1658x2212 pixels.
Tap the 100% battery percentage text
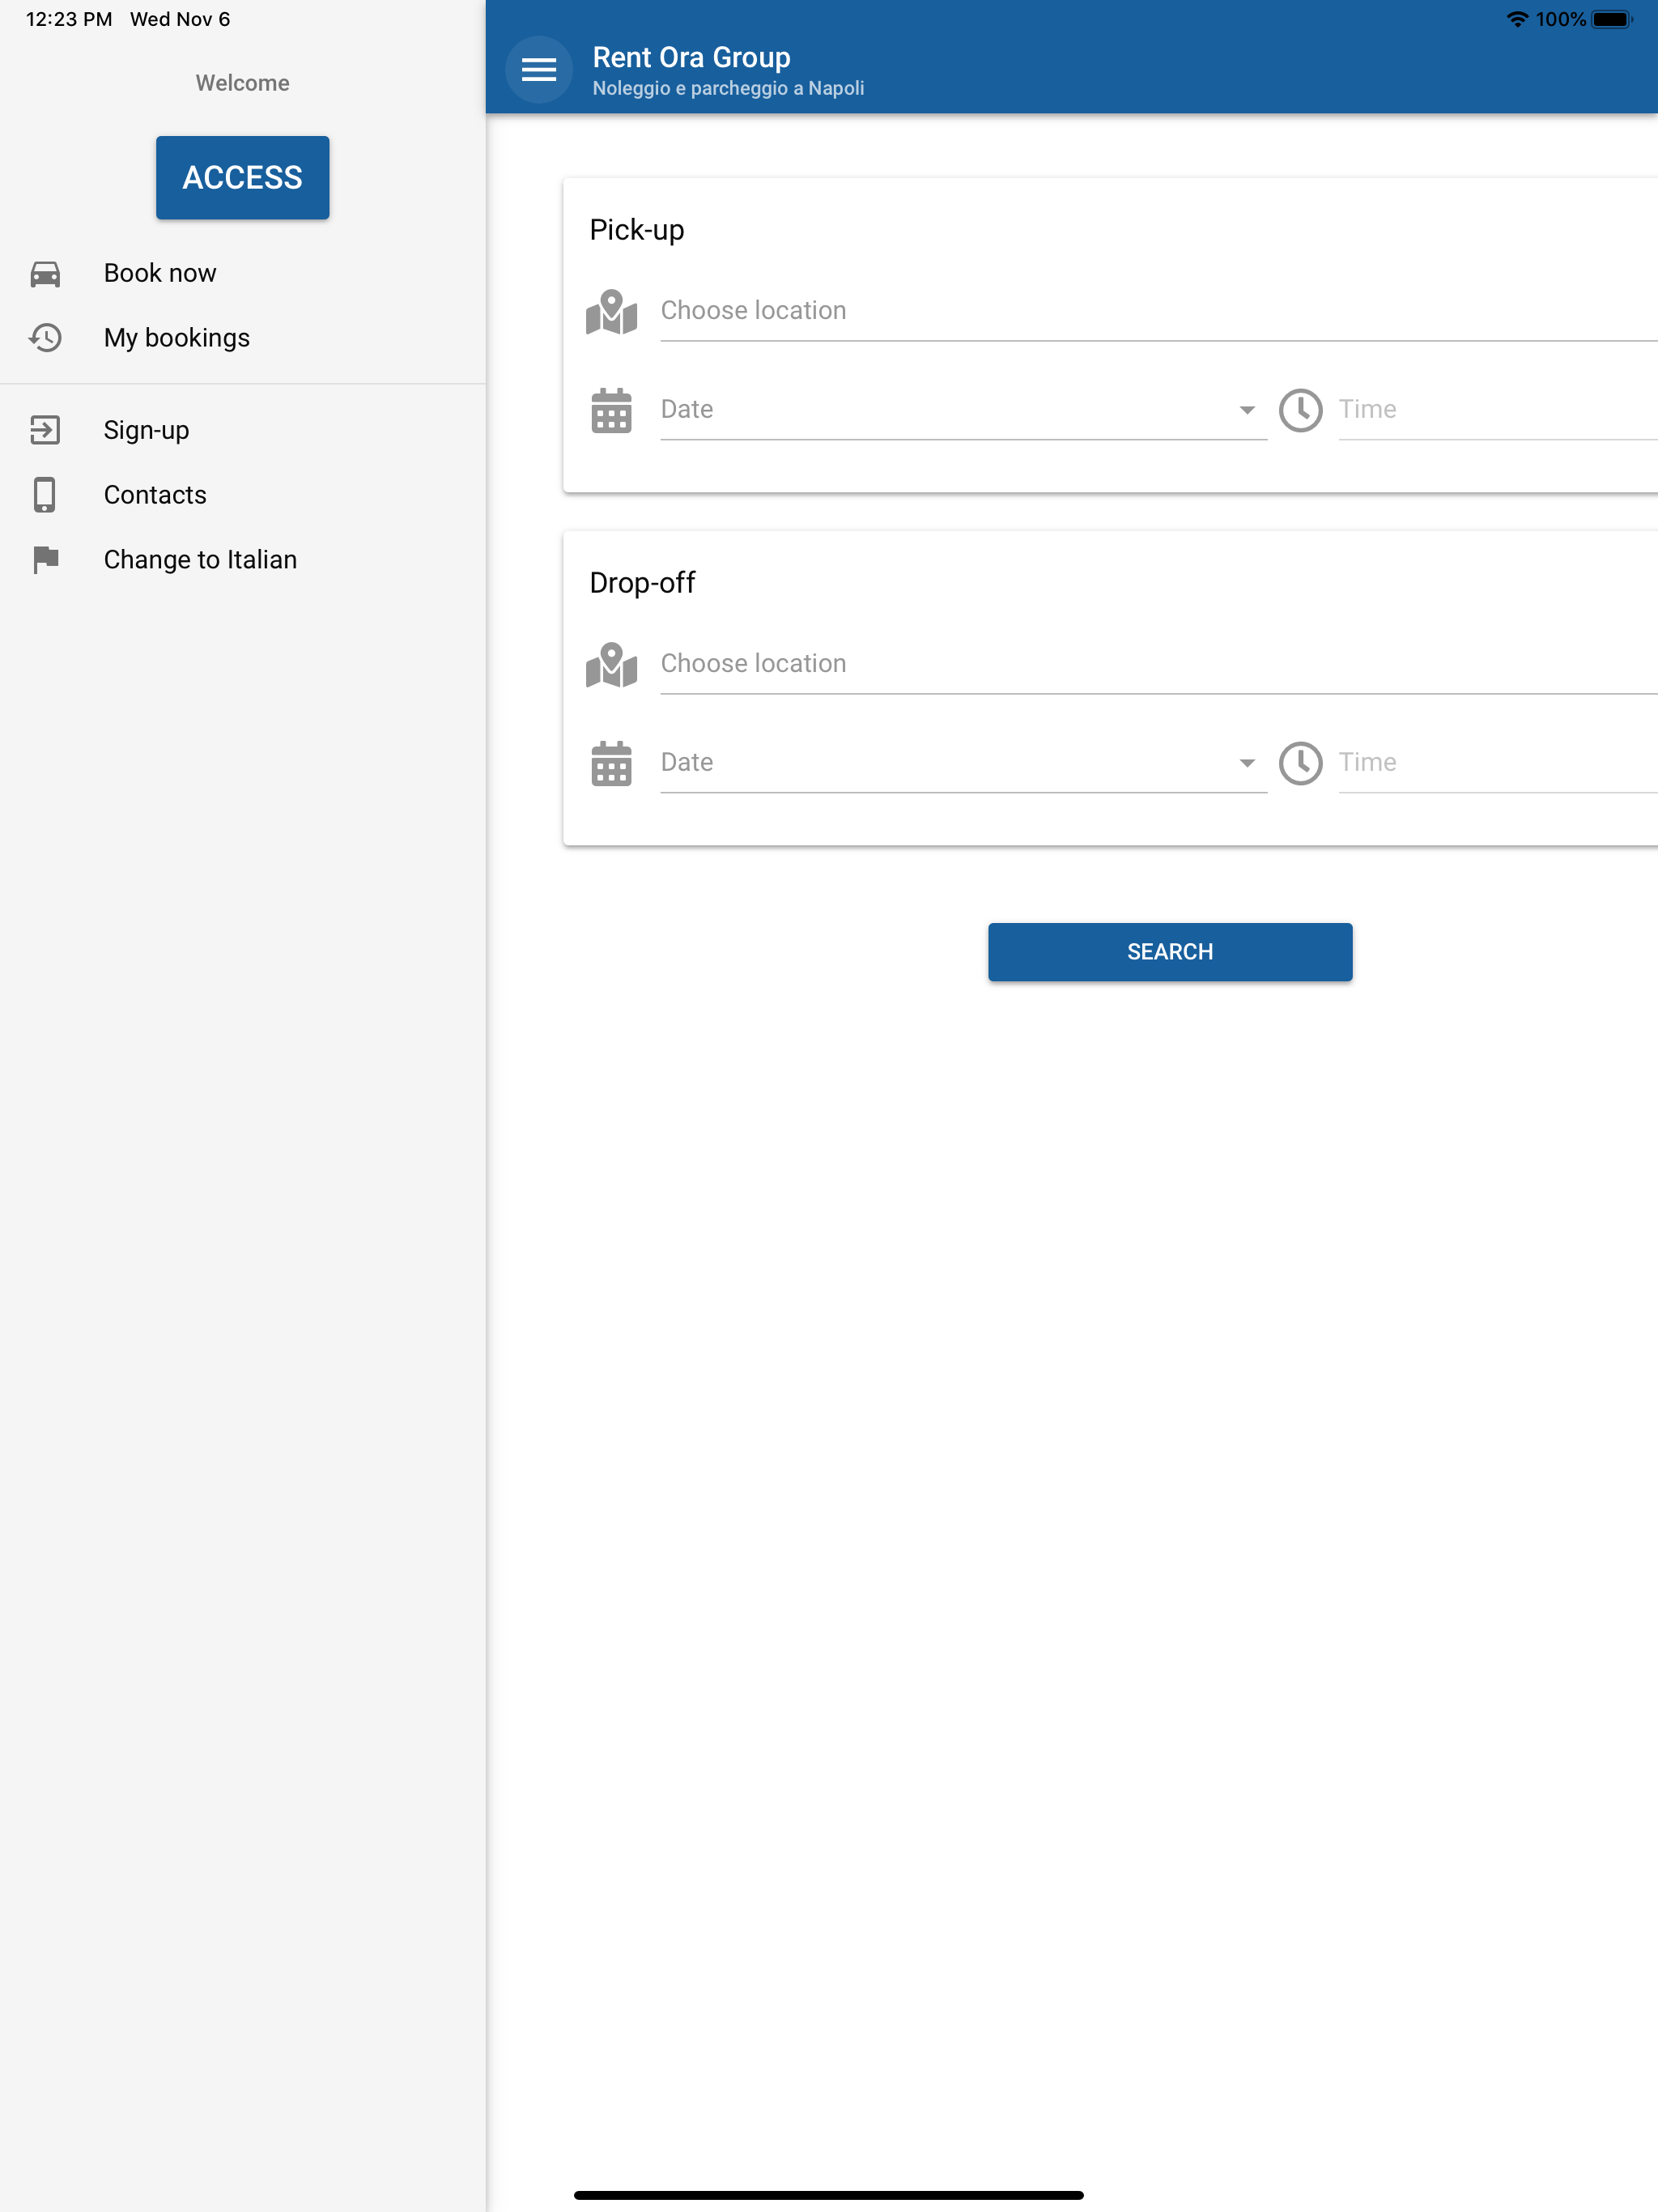1560,19
